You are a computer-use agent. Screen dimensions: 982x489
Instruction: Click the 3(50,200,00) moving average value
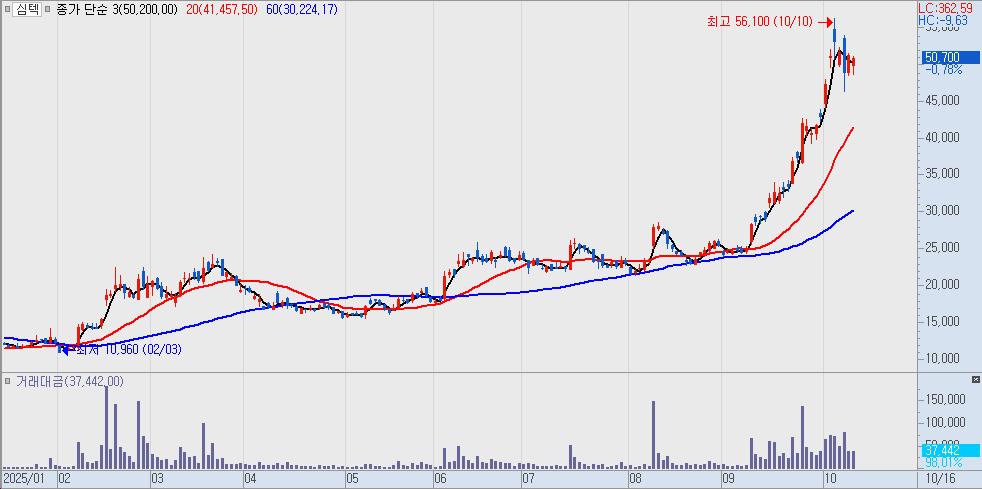pyautogui.click(x=143, y=11)
